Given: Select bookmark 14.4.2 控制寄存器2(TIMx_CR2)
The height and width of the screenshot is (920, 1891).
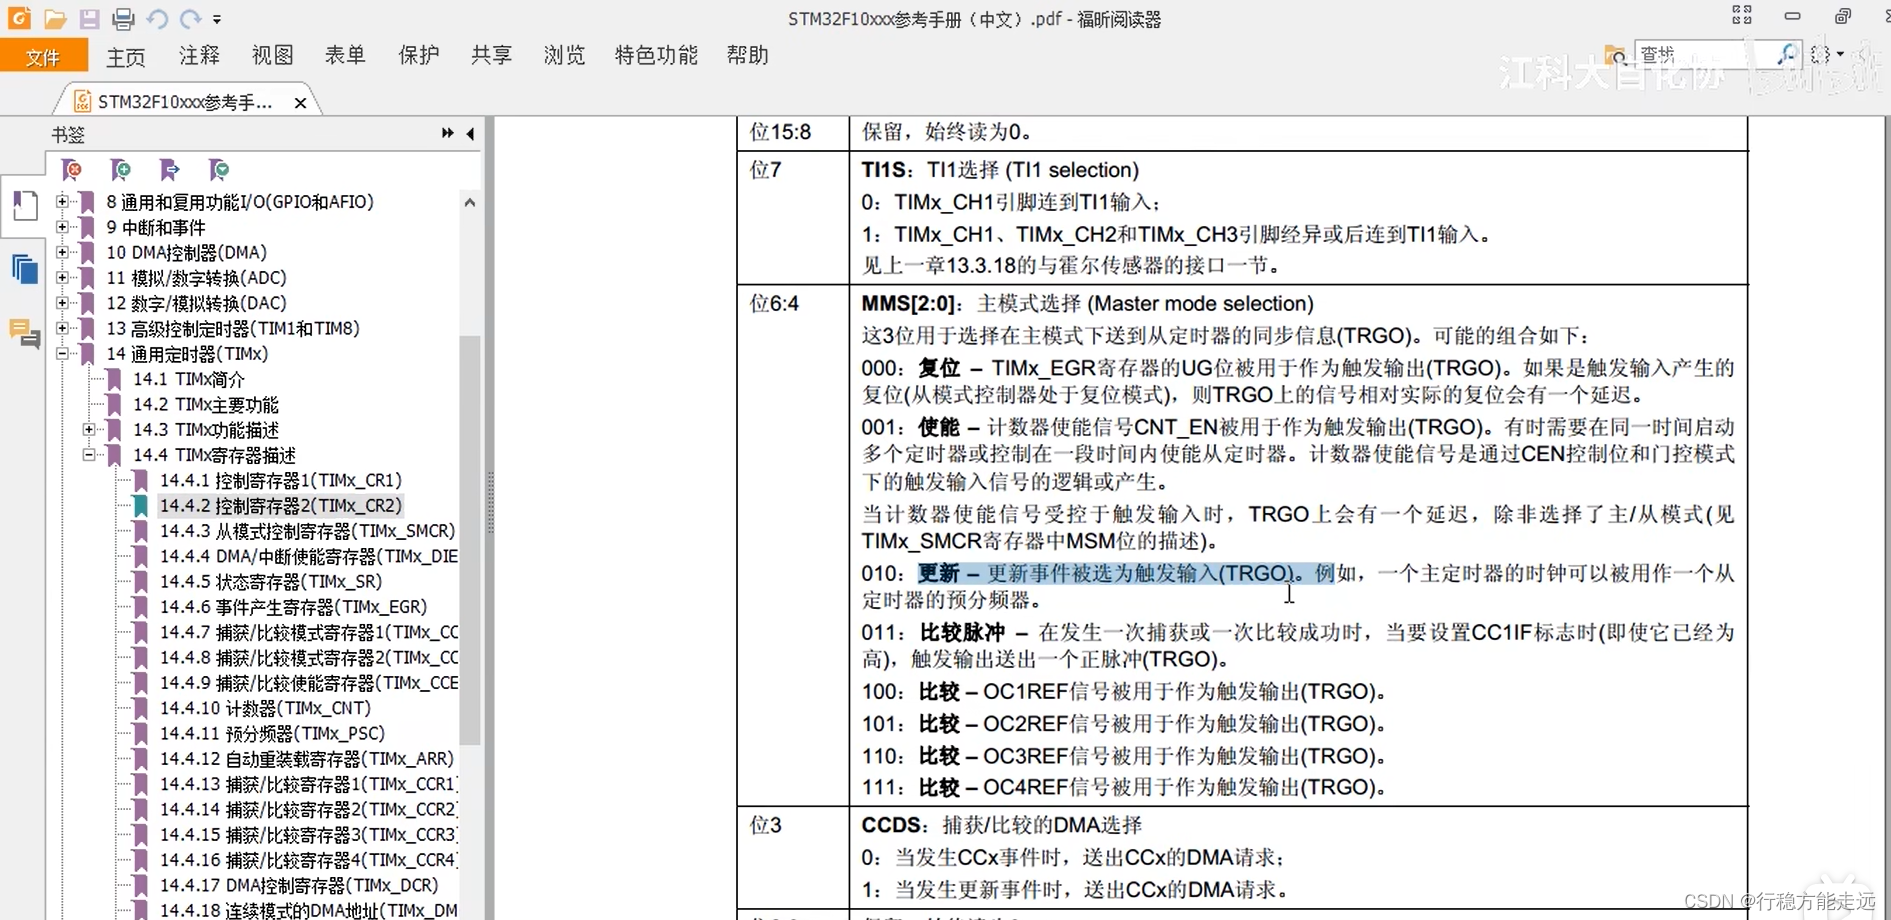Looking at the screenshot, I should click(281, 505).
